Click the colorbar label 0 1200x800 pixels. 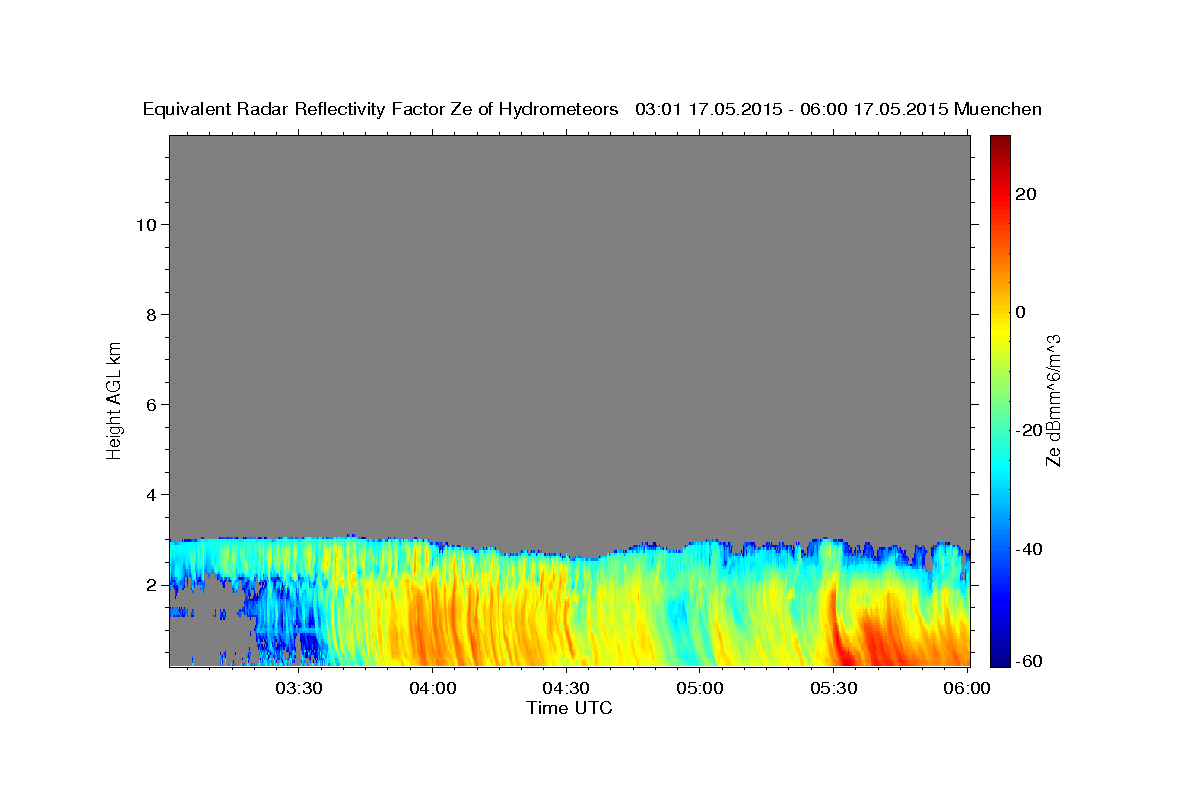tap(1023, 312)
